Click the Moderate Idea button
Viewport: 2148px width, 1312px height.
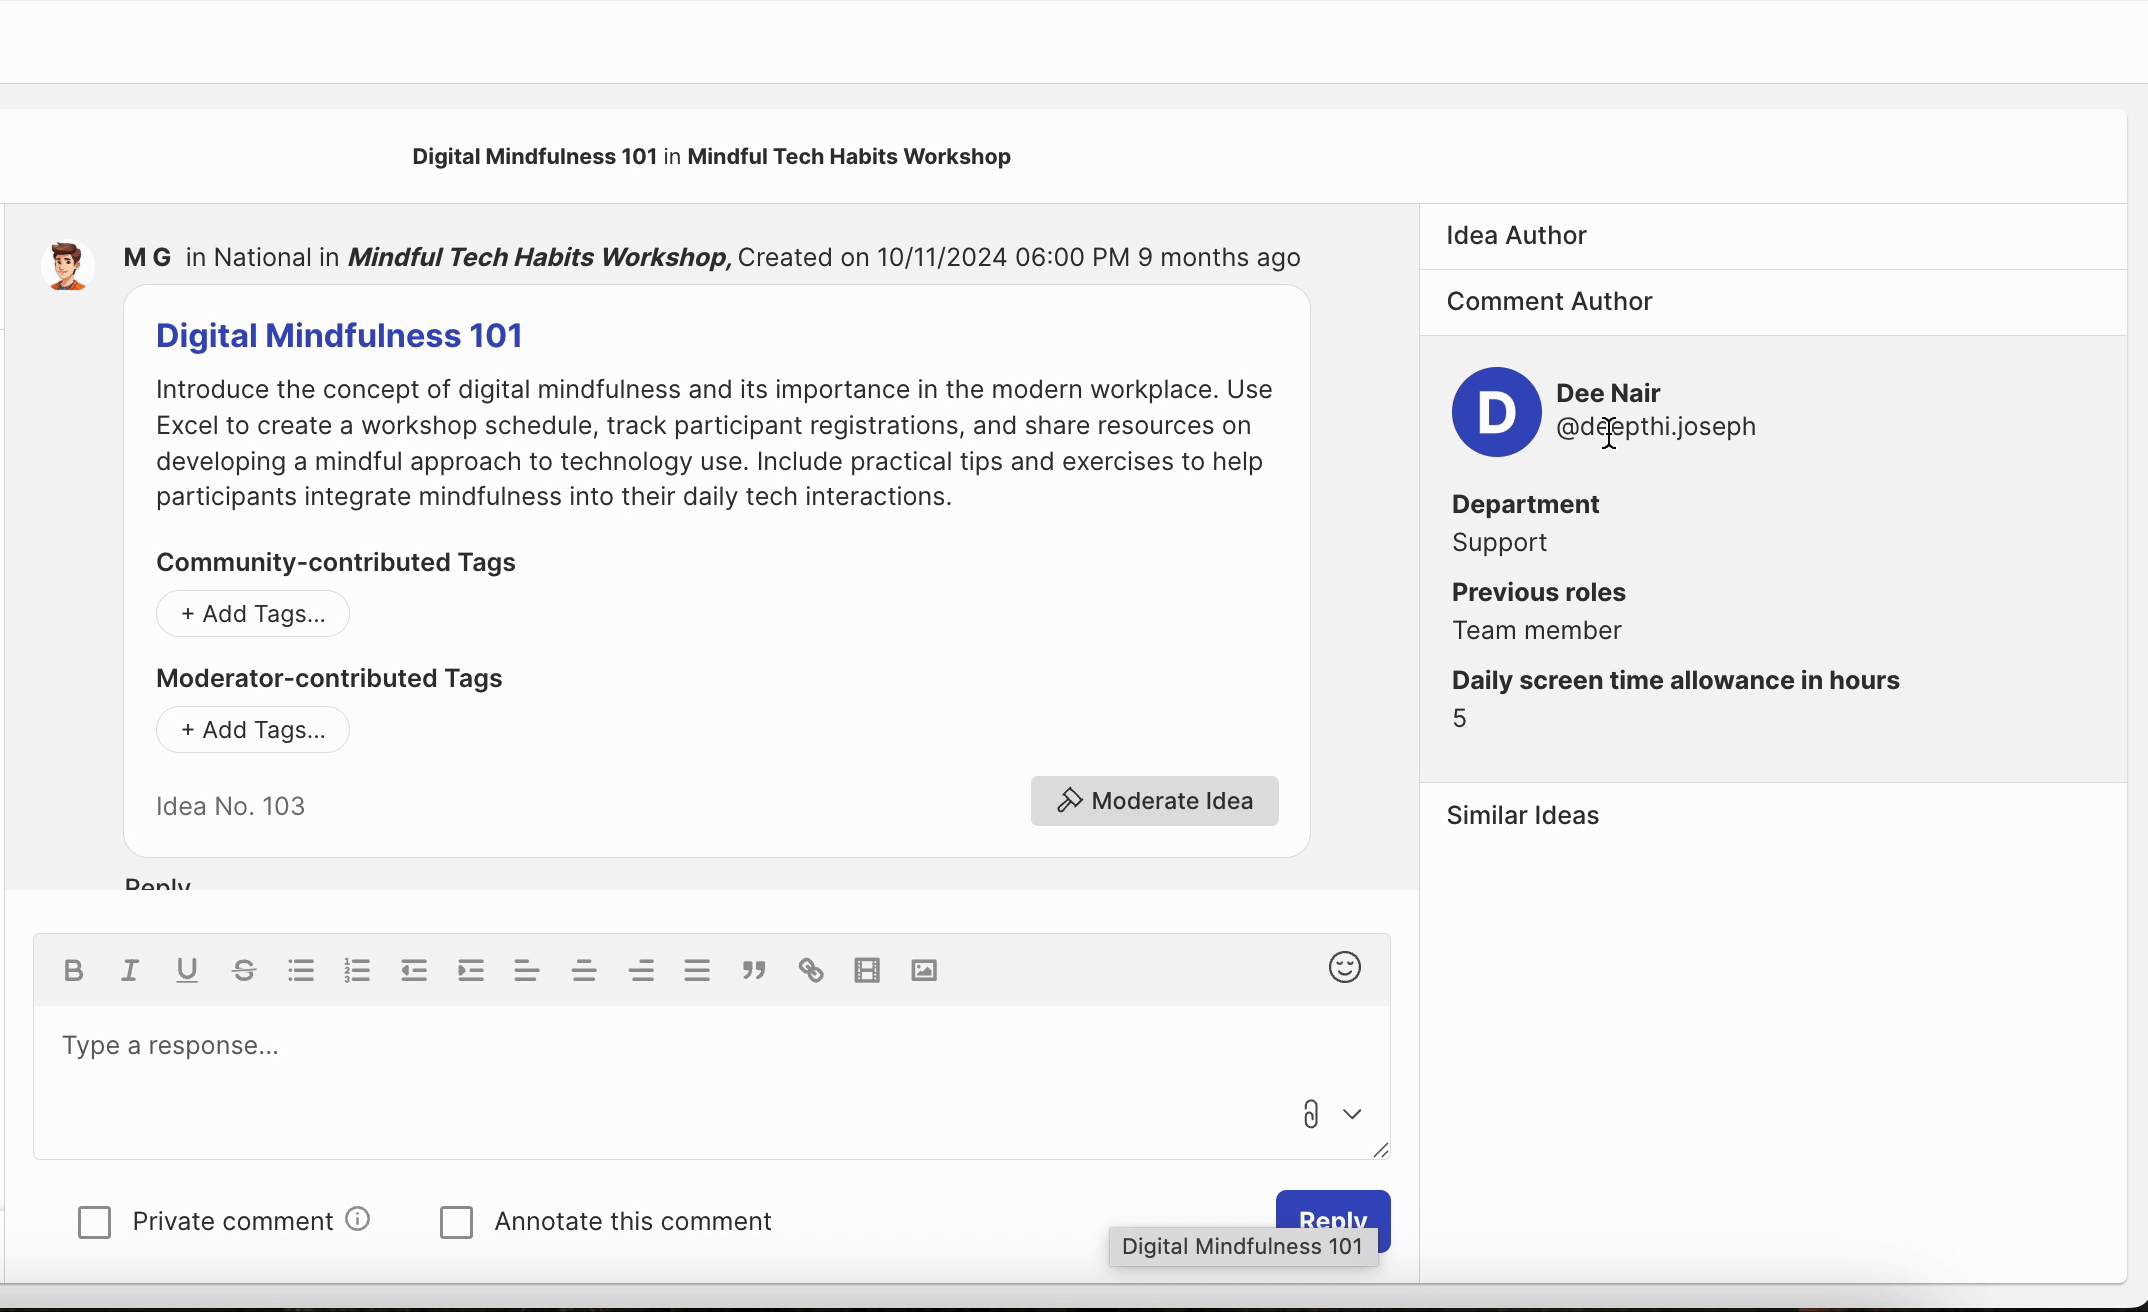pos(1154,801)
